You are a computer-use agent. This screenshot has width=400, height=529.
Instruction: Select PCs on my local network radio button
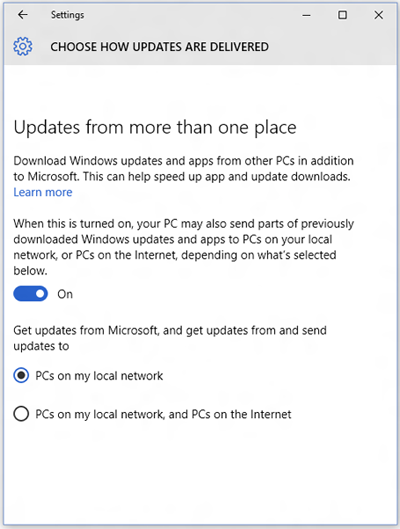point(21,375)
